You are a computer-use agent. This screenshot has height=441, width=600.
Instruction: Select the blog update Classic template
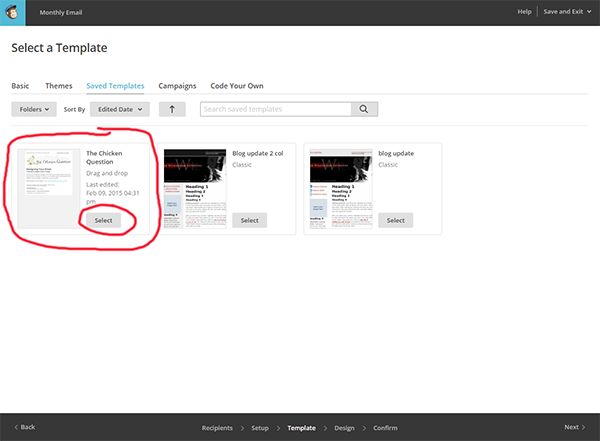396,220
